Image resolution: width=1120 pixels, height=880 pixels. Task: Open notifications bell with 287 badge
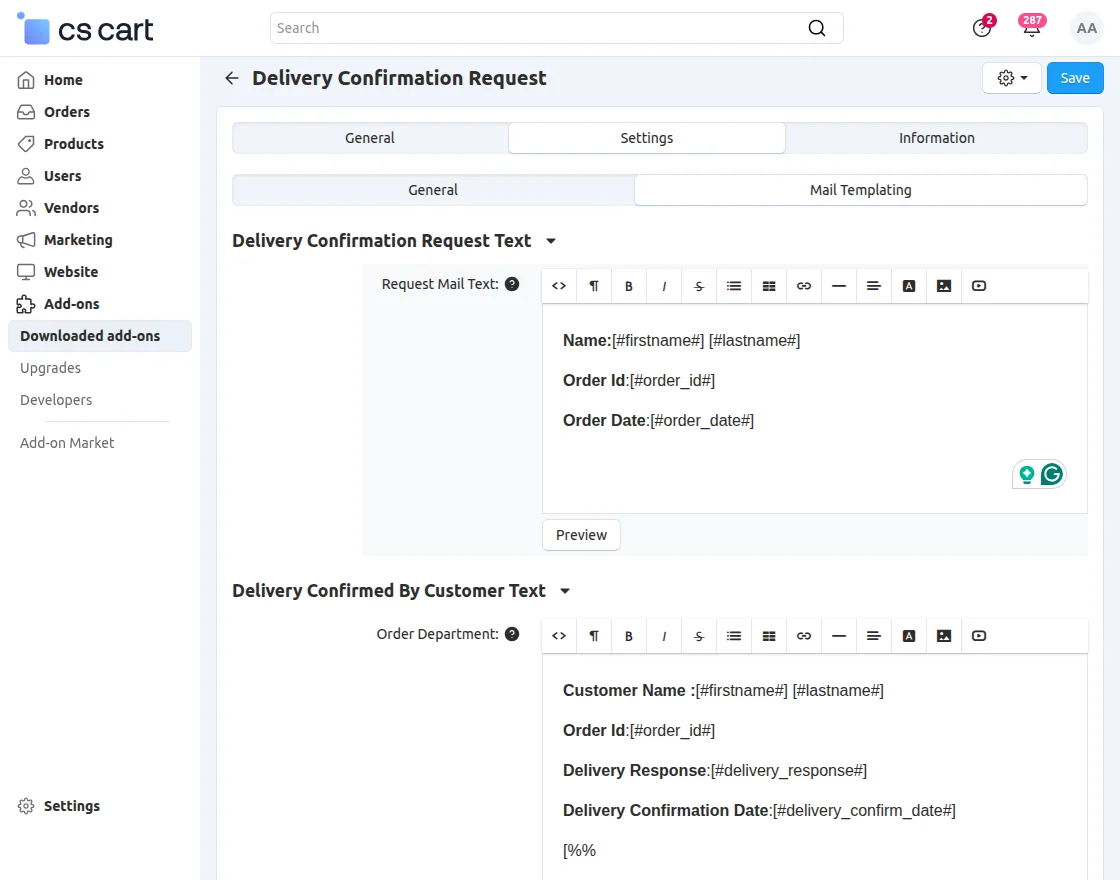(x=1031, y=28)
